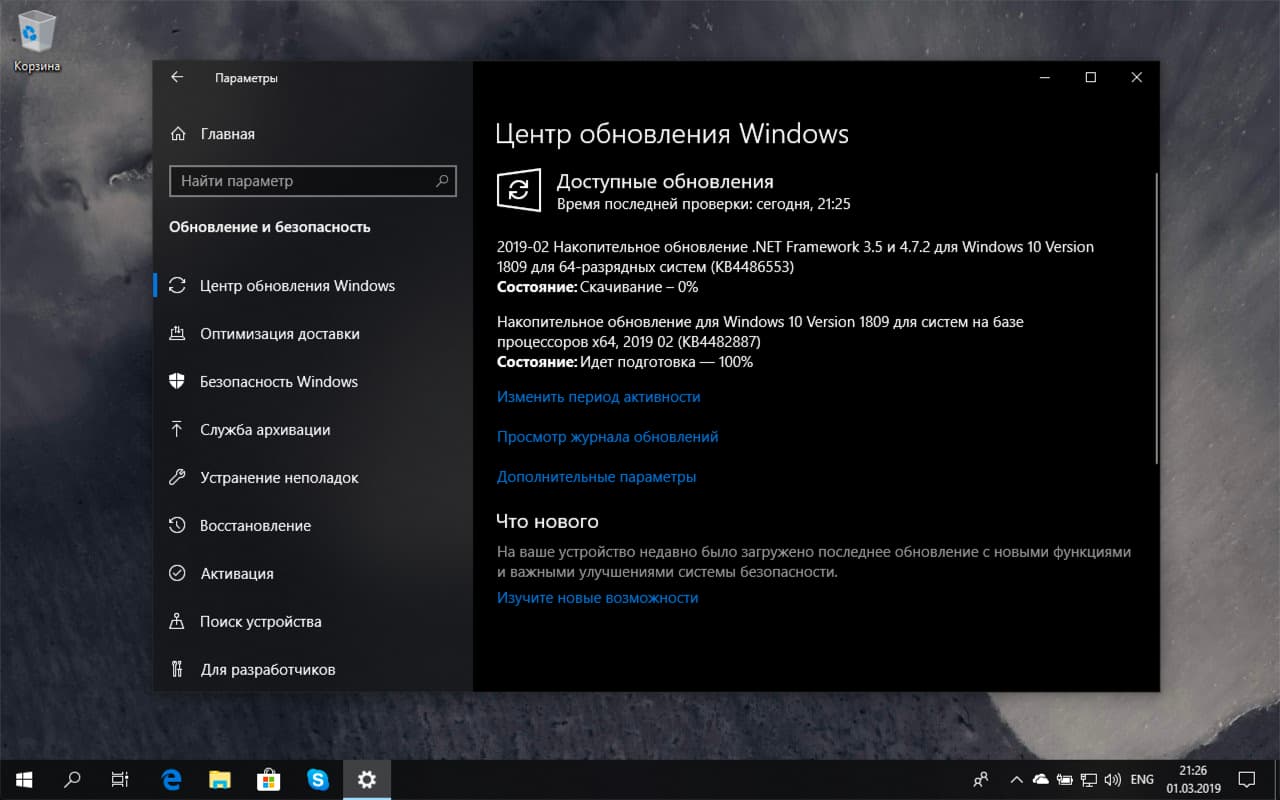Open Troubleshoot using the wrench icon

pos(179,477)
